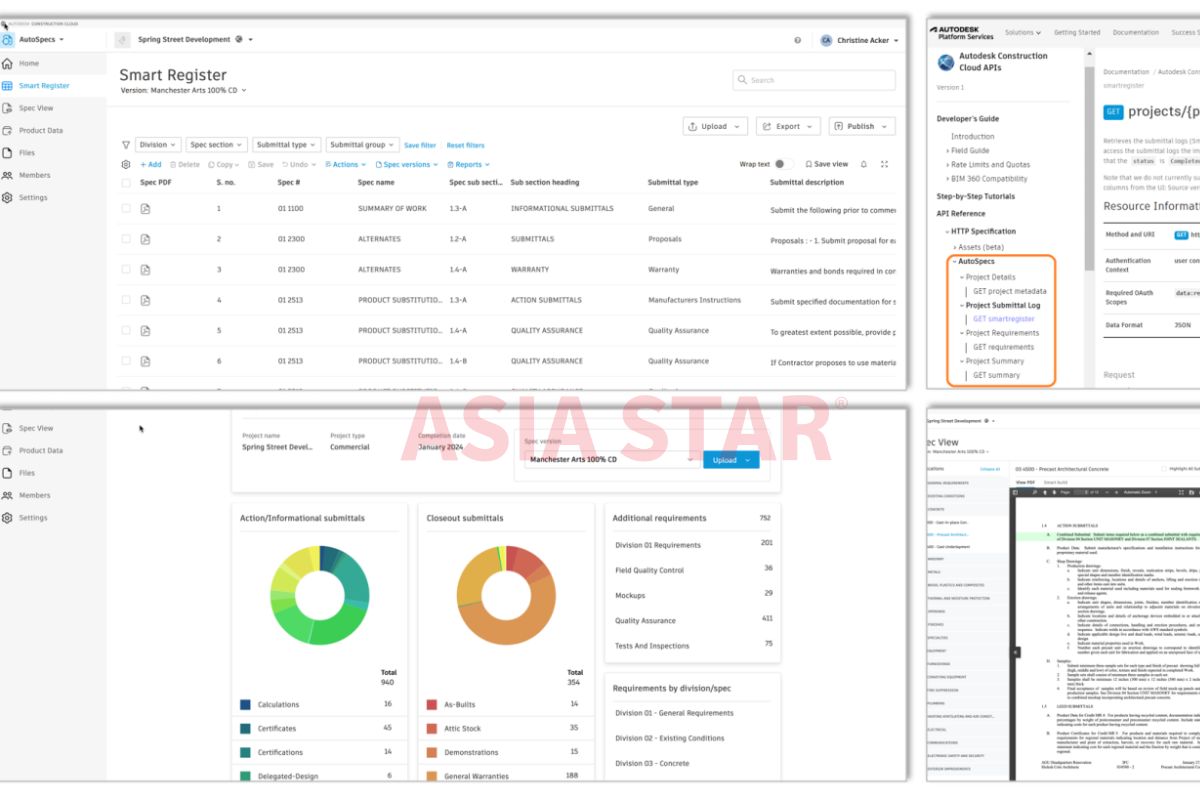Image resolution: width=1200 pixels, height=800 pixels.
Task: Open the Submittal type filter dropdown
Action: click(x=286, y=145)
